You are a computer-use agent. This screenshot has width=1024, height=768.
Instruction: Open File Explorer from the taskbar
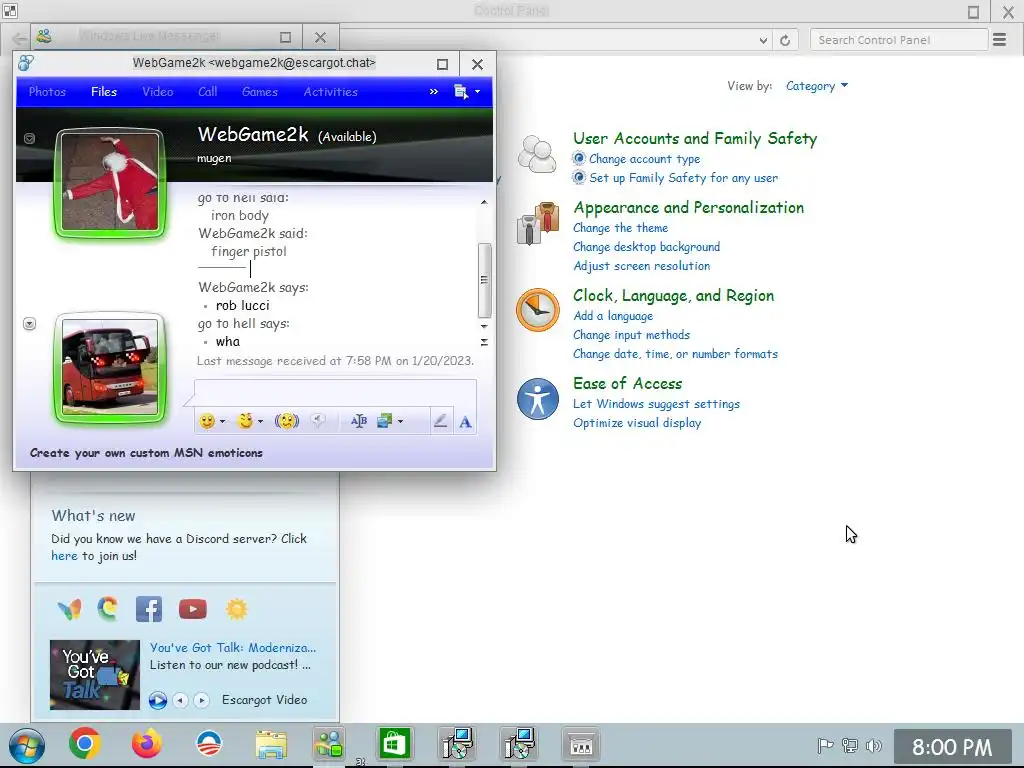pyautogui.click(x=271, y=745)
